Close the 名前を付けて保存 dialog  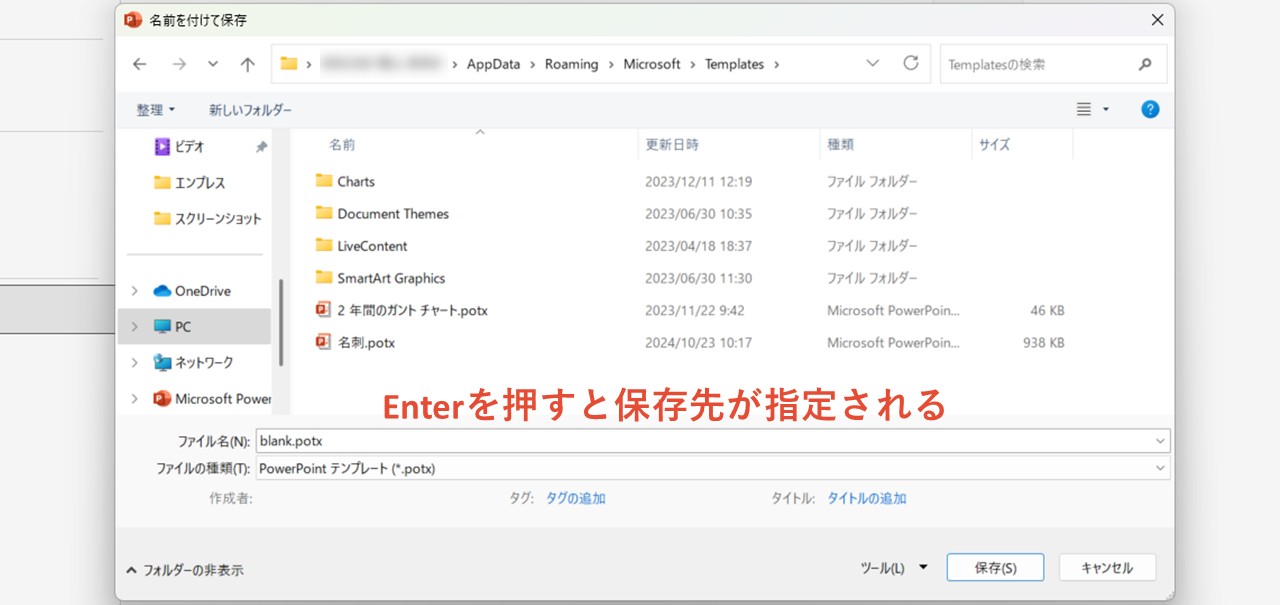[1157, 19]
